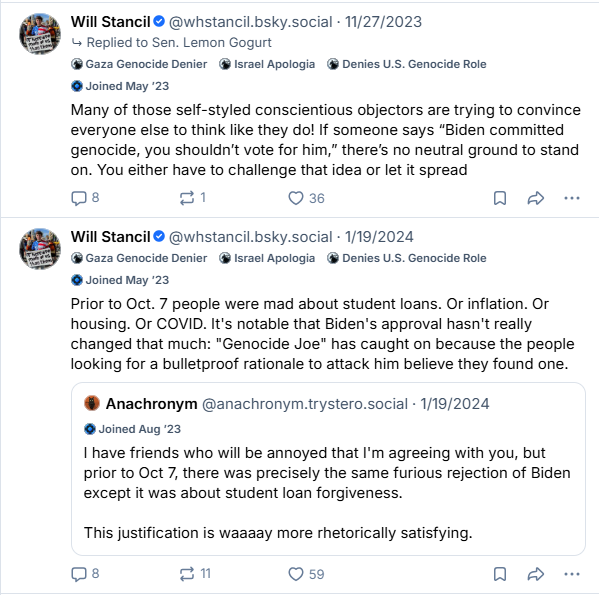Share the 1/19/2024 quote post
This screenshot has width=599, height=595.
536,574
